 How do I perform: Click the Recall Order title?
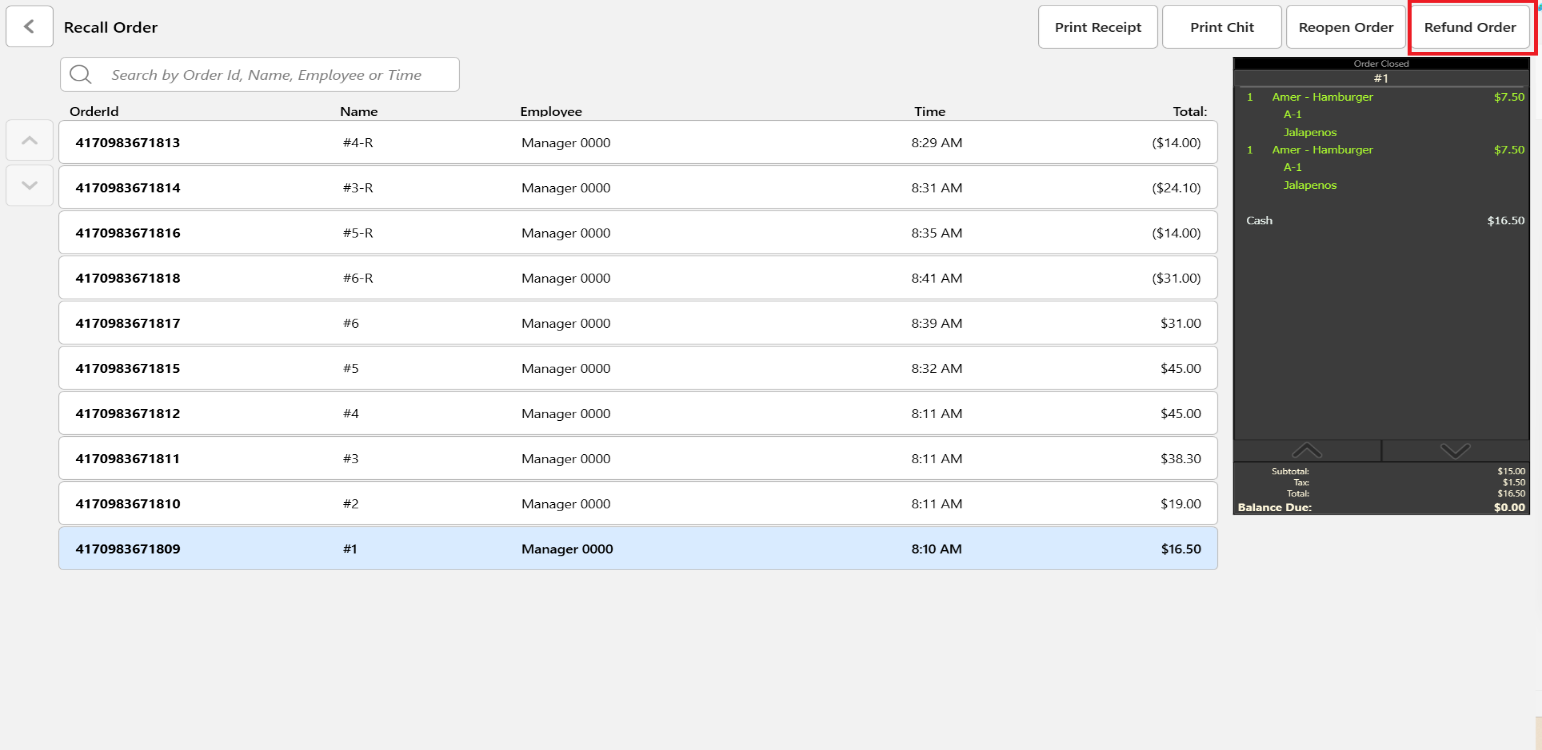[x=111, y=27]
